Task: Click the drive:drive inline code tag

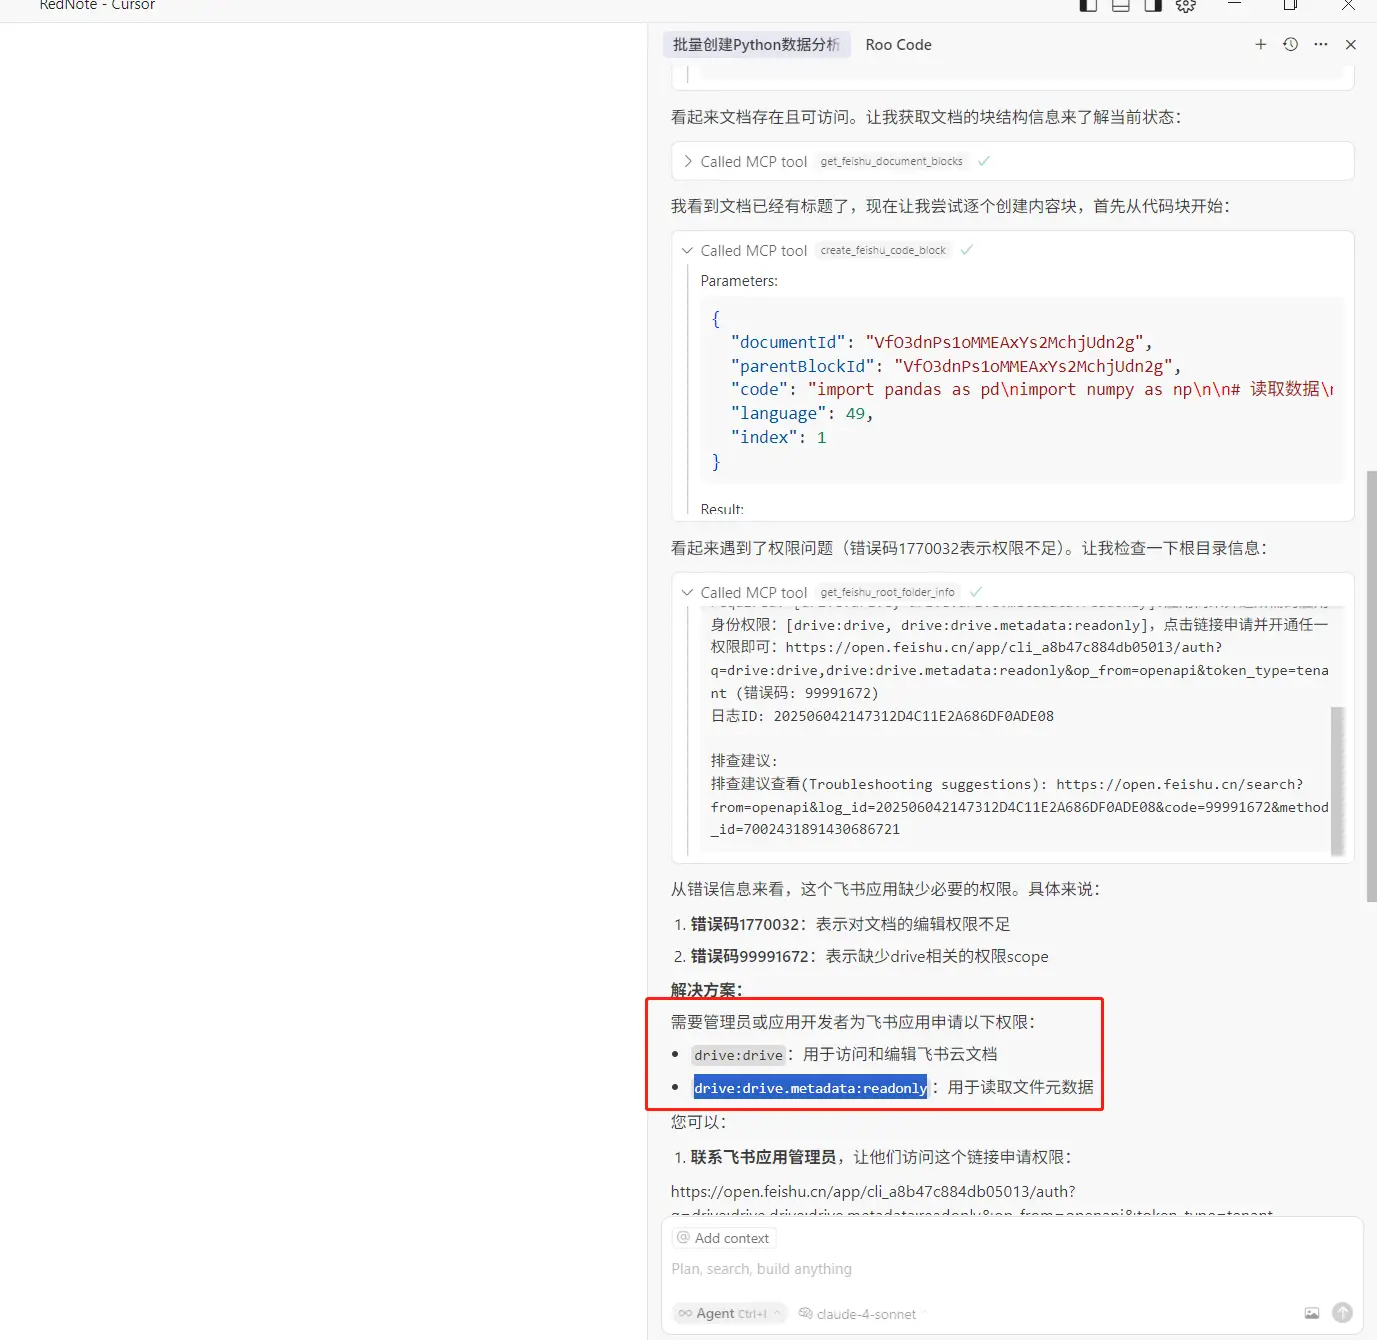Action: click(x=738, y=1055)
